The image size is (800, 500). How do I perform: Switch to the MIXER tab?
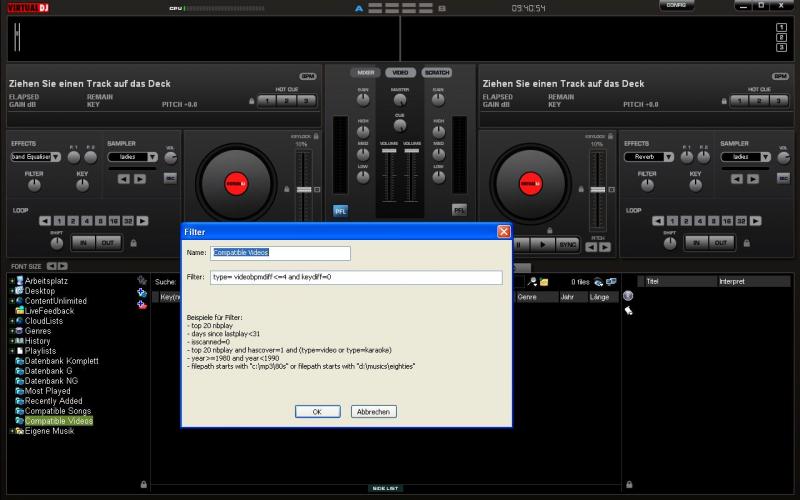365,72
